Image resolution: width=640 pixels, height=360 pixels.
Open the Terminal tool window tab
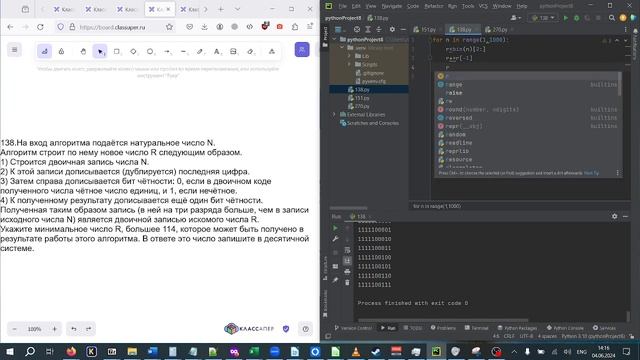pos(476,328)
